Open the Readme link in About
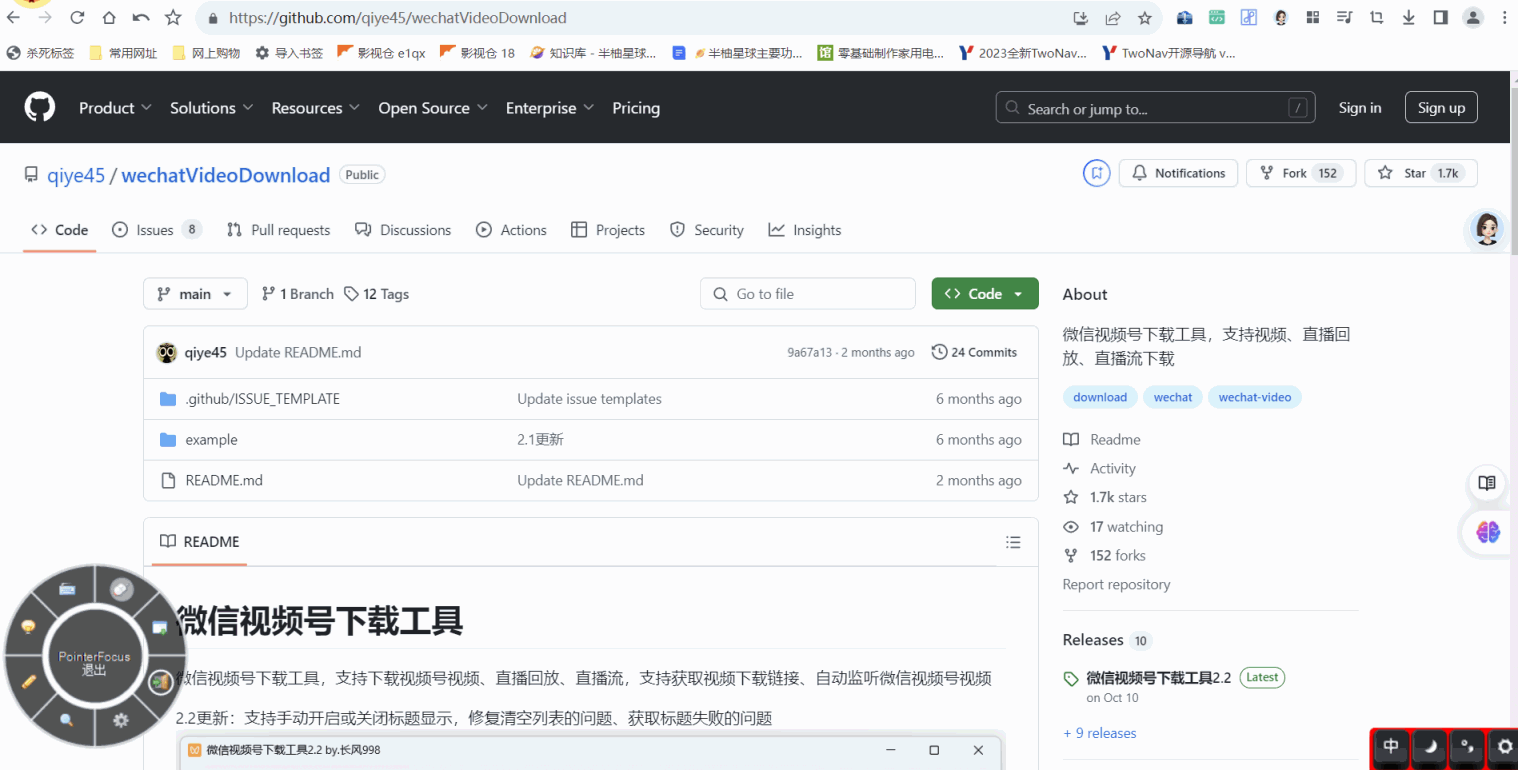 click(x=1102, y=439)
